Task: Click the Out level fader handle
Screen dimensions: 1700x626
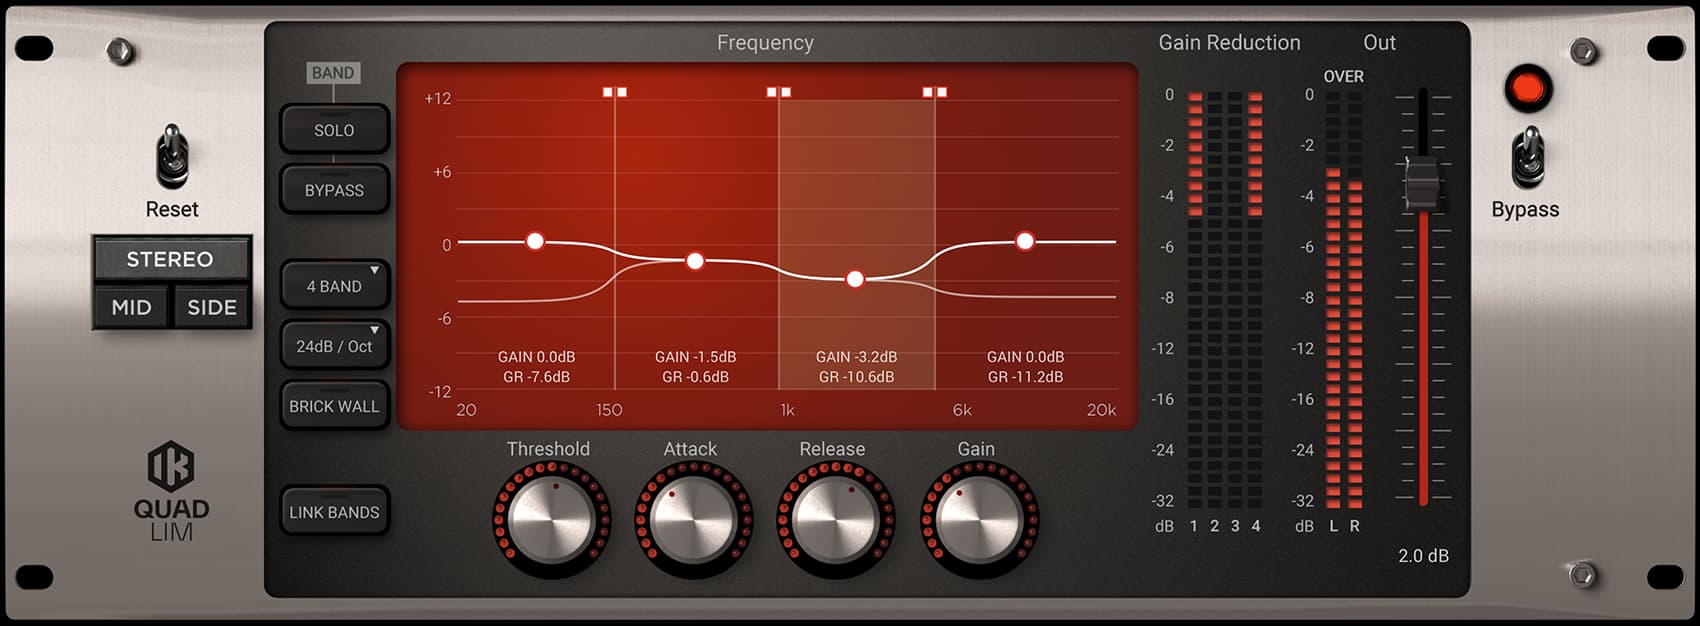Action: click(1422, 187)
